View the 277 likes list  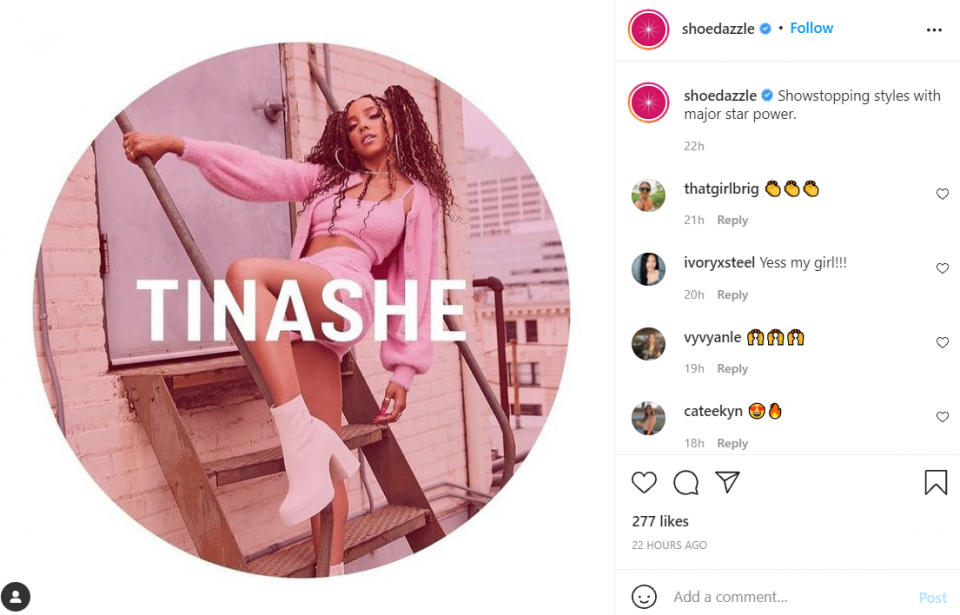[660, 521]
